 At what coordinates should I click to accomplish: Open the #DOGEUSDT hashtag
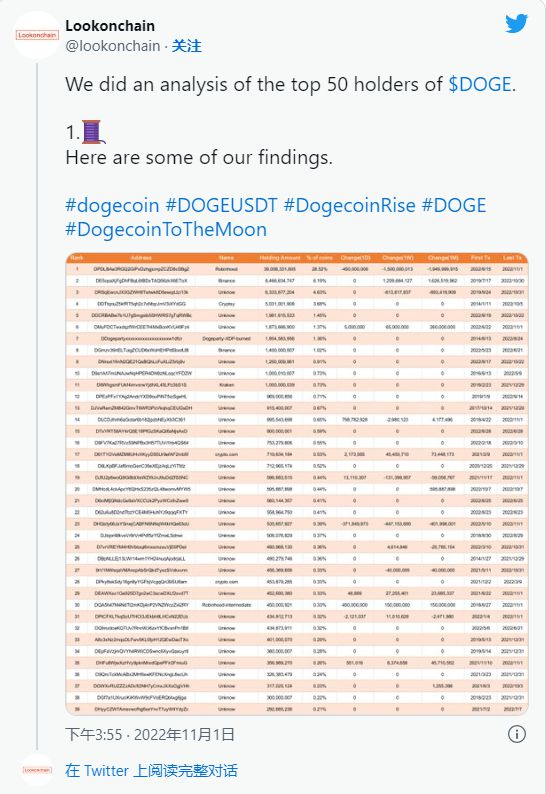coord(221,205)
